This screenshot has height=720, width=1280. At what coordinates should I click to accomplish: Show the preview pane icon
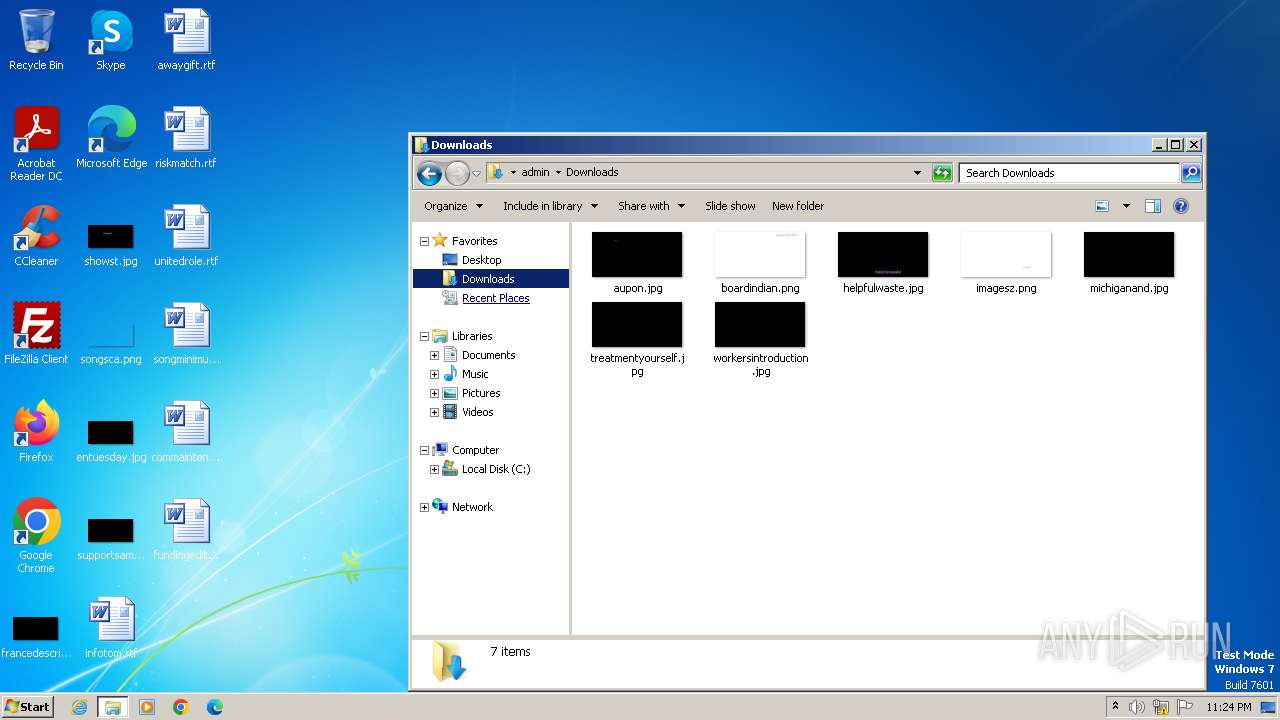point(1152,206)
